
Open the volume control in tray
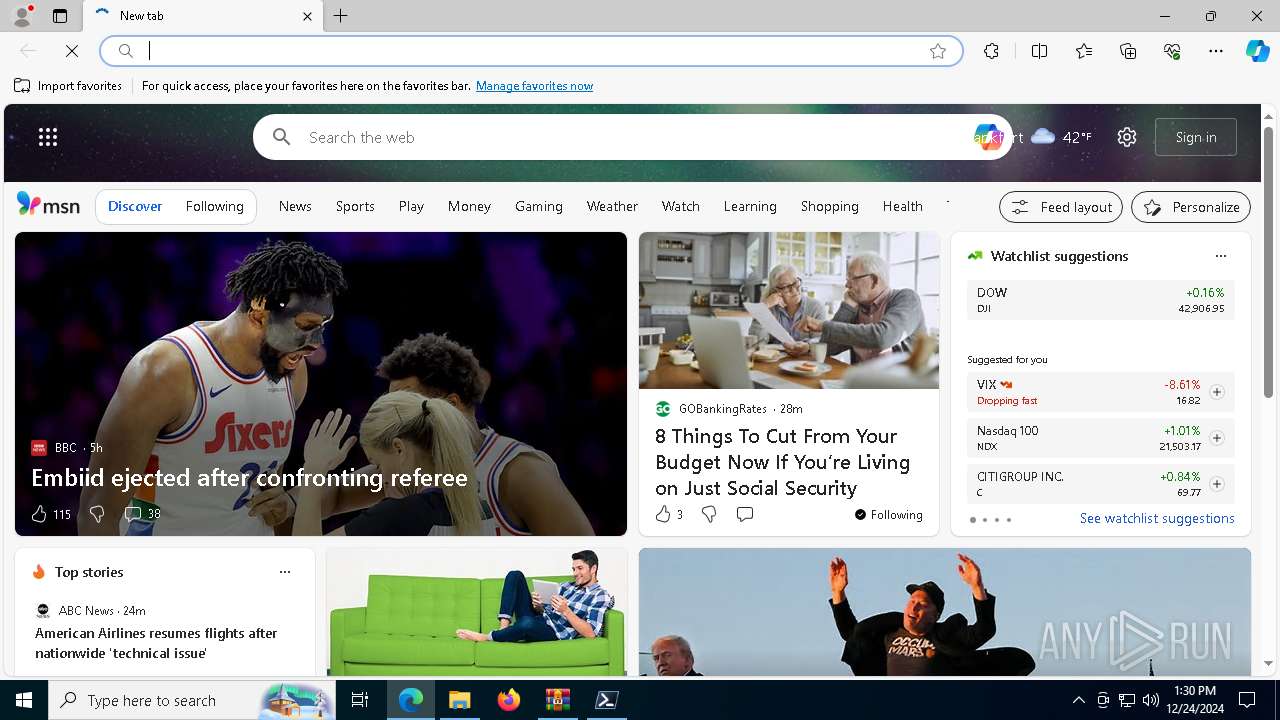(x=1150, y=700)
